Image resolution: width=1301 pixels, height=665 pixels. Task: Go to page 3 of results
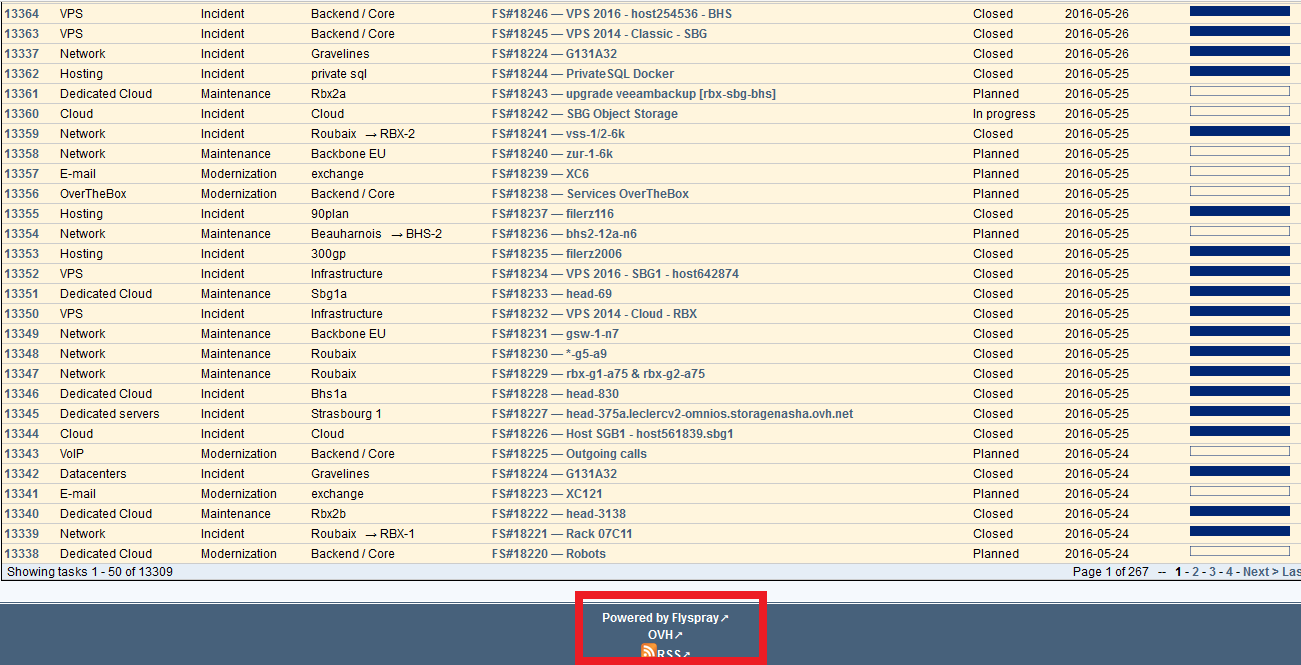[1212, 572]
